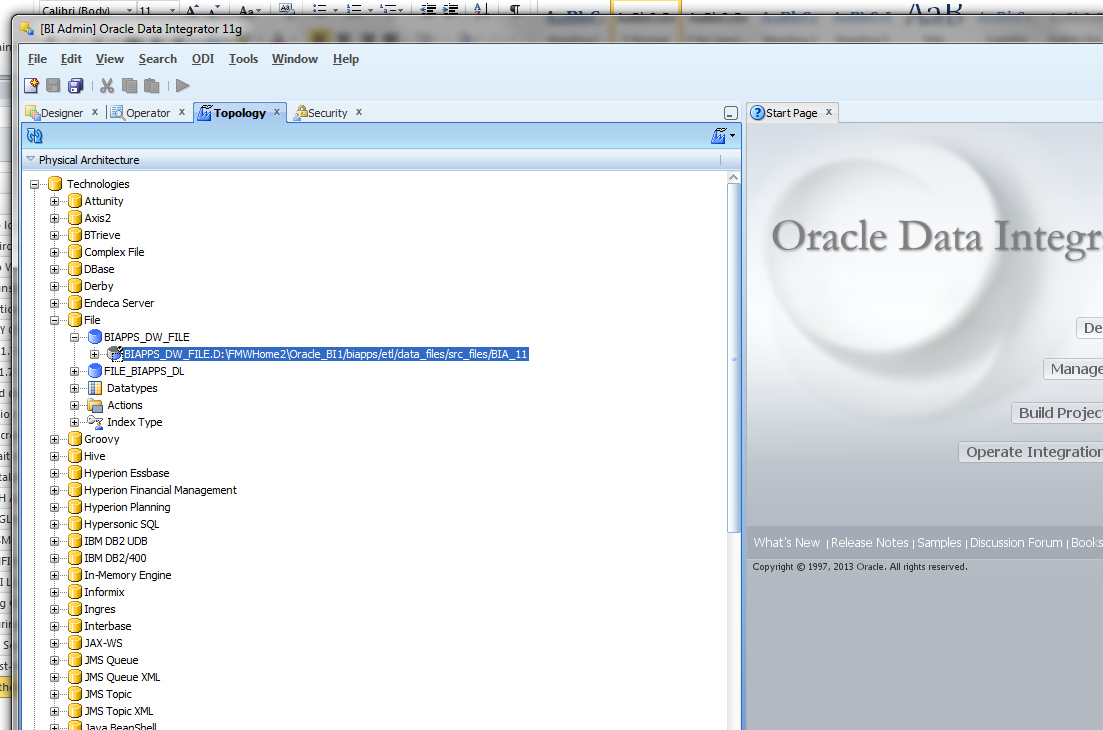Click the Paste toolbar icon
The image size is (1103, 730).
[x=151, y=86]
